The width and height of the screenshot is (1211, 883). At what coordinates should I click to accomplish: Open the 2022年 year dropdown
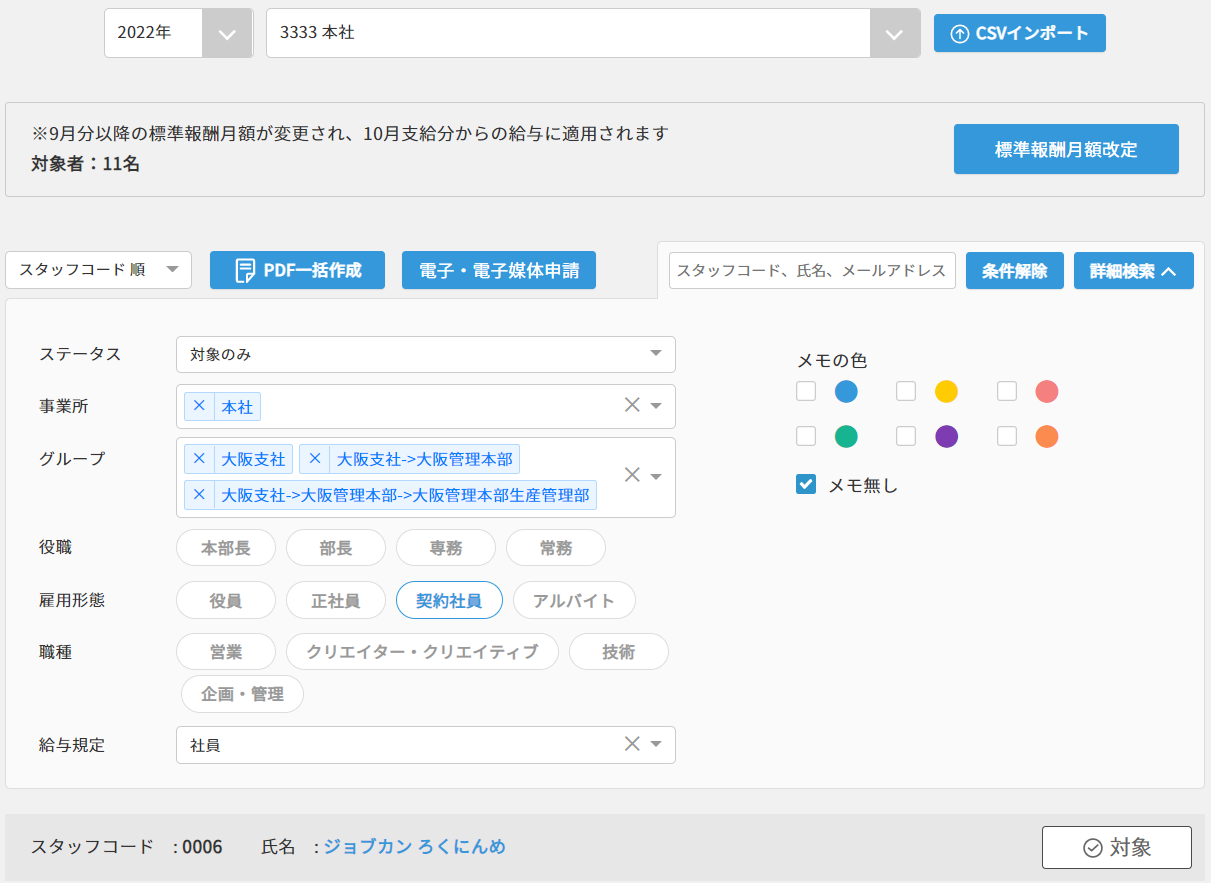[x=179, y=33]
